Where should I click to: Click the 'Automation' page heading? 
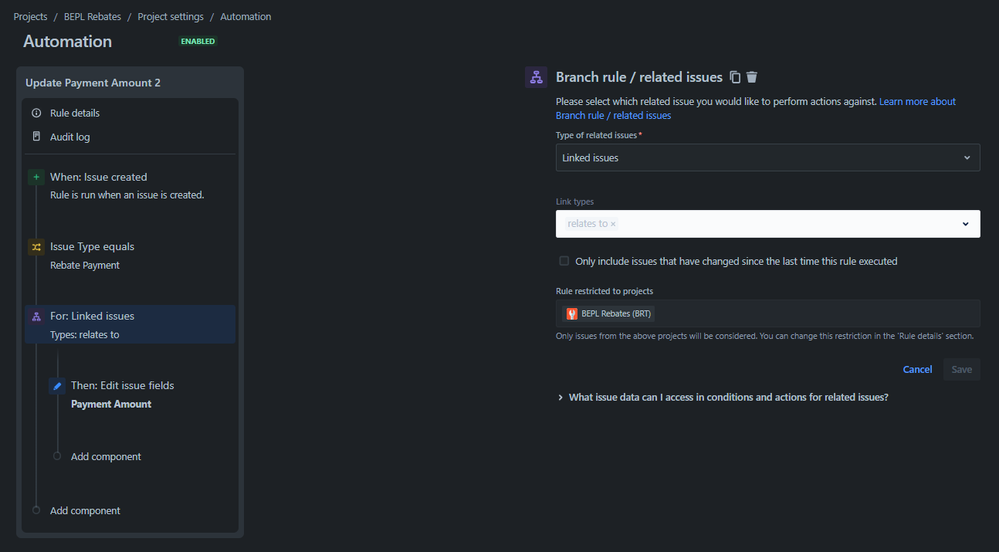pos(68,41)
